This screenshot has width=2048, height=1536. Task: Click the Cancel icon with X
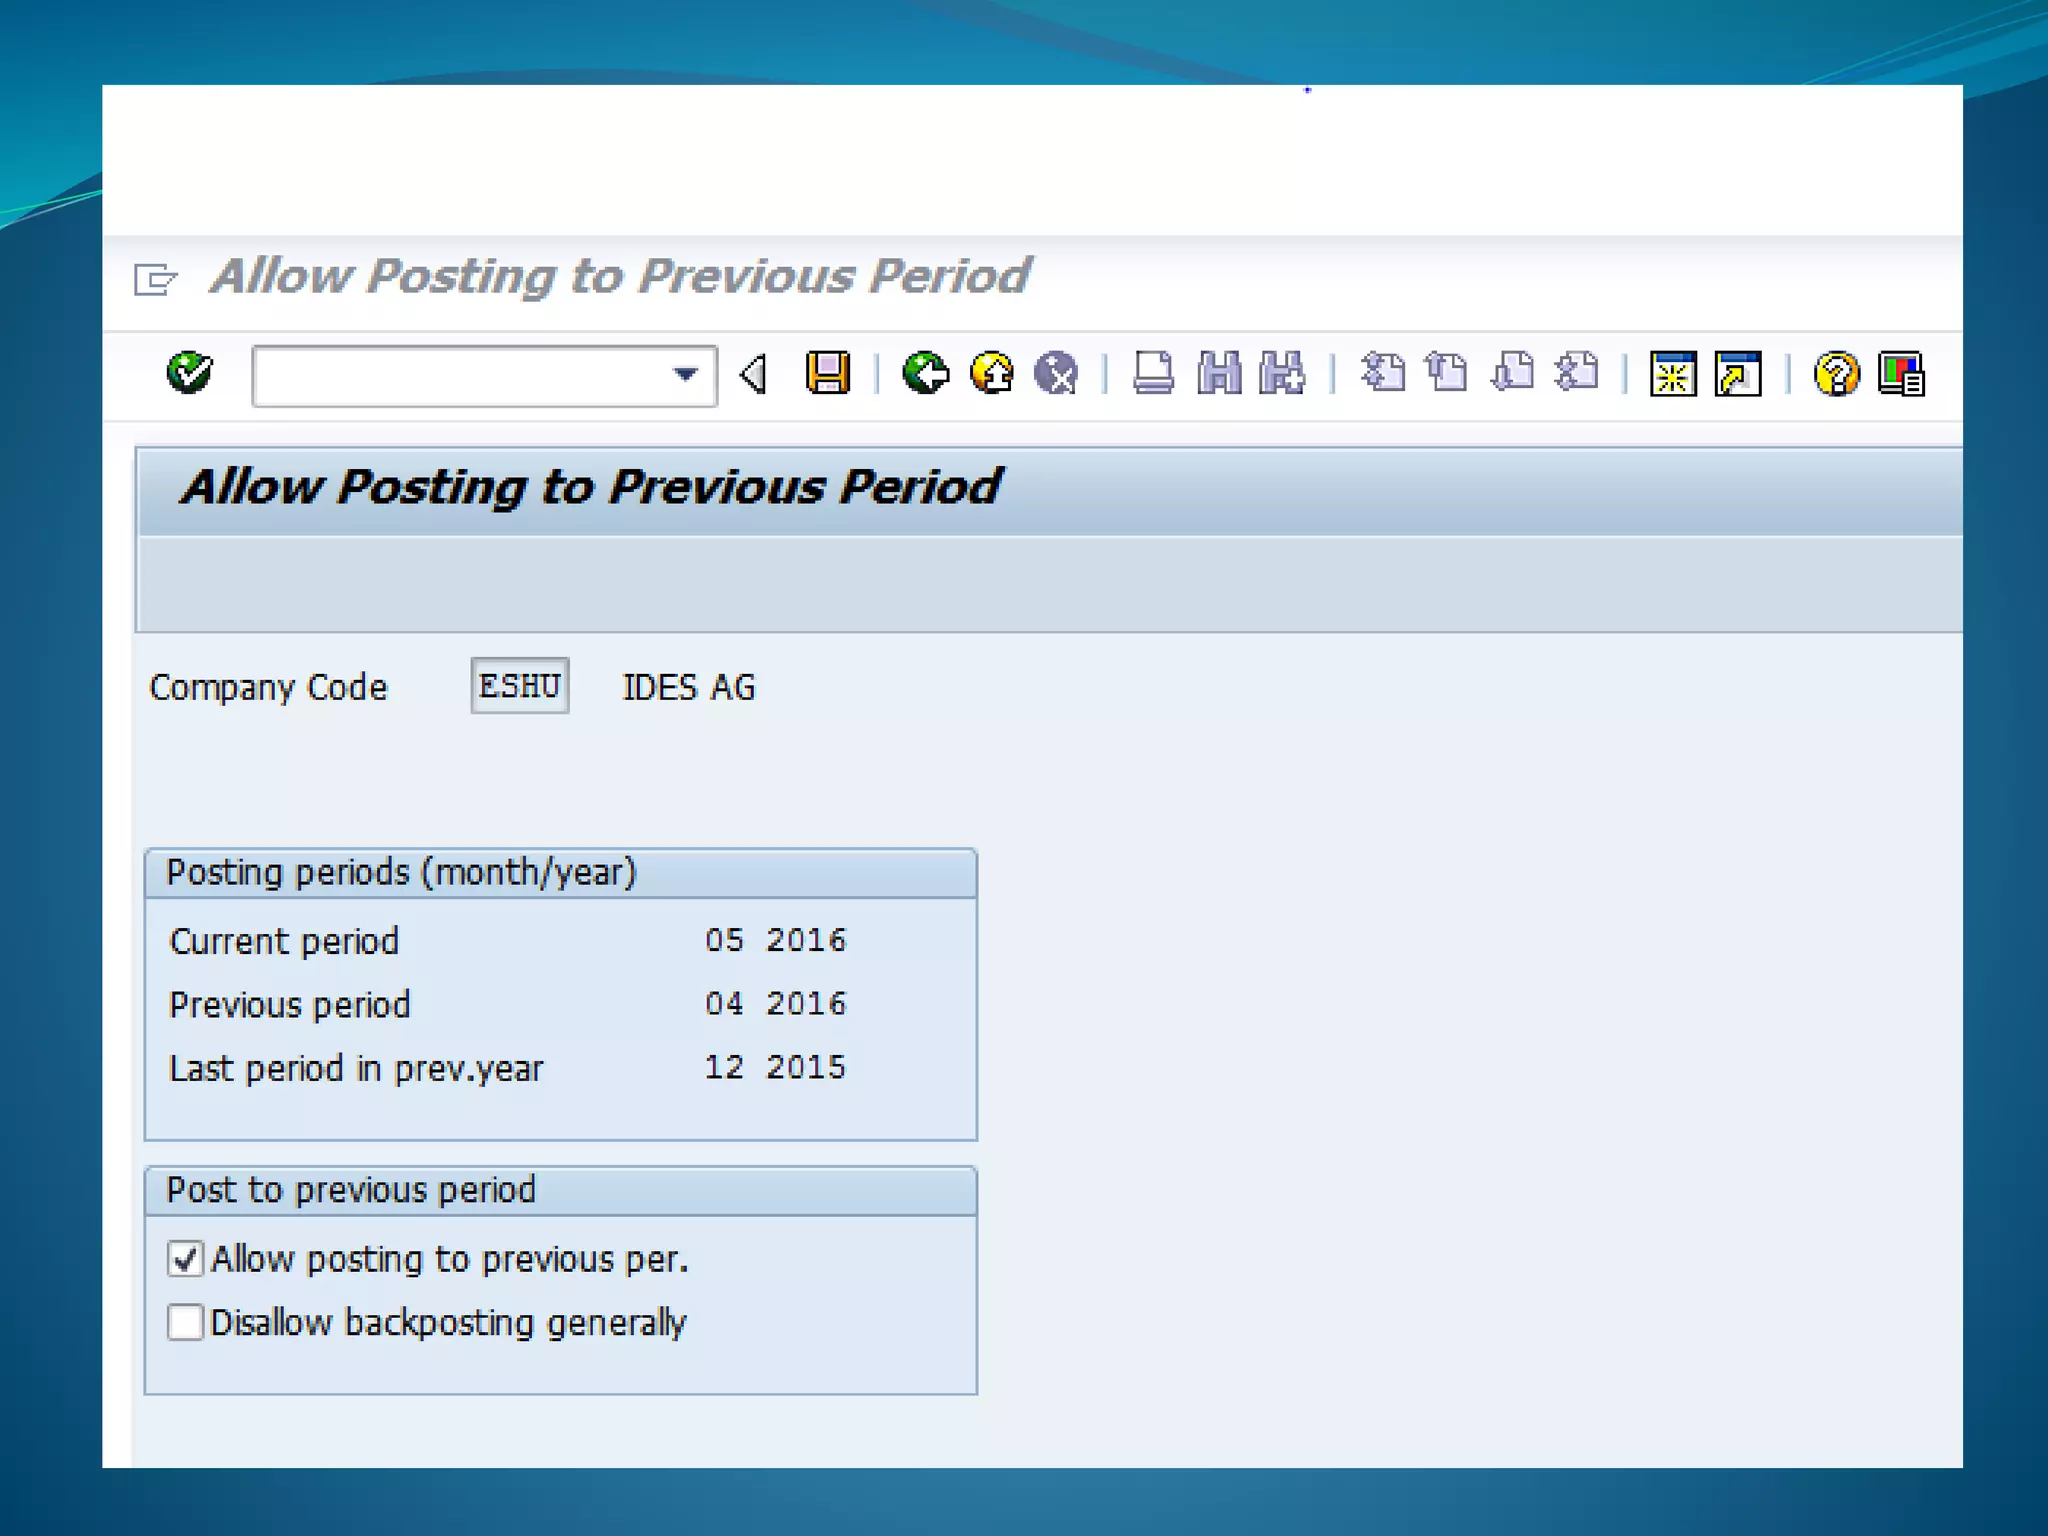pos(1056,374)
